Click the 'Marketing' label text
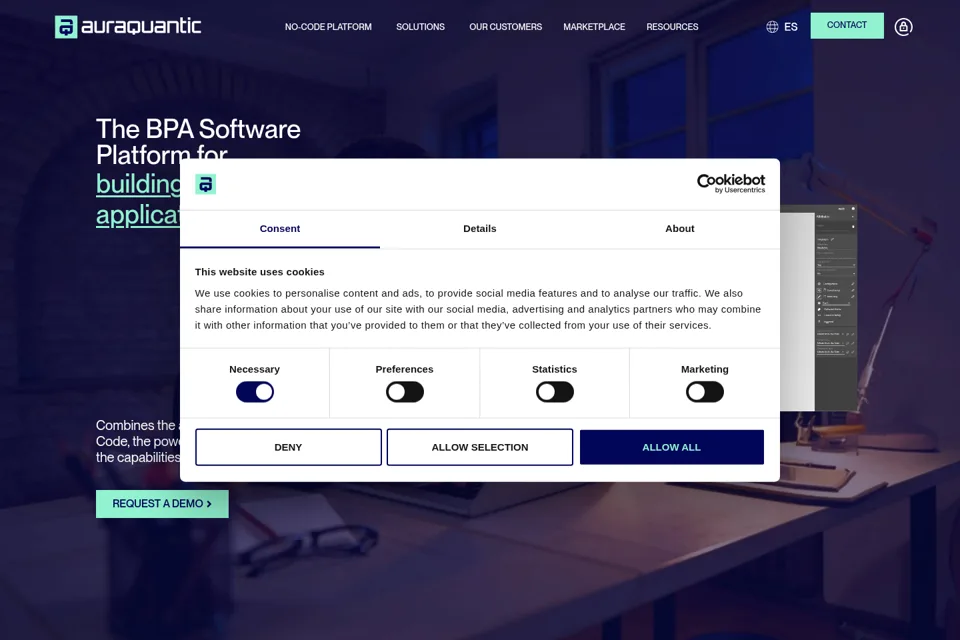Screen dimensions: 960x640 pyautogui.click(x=705, y=369)
